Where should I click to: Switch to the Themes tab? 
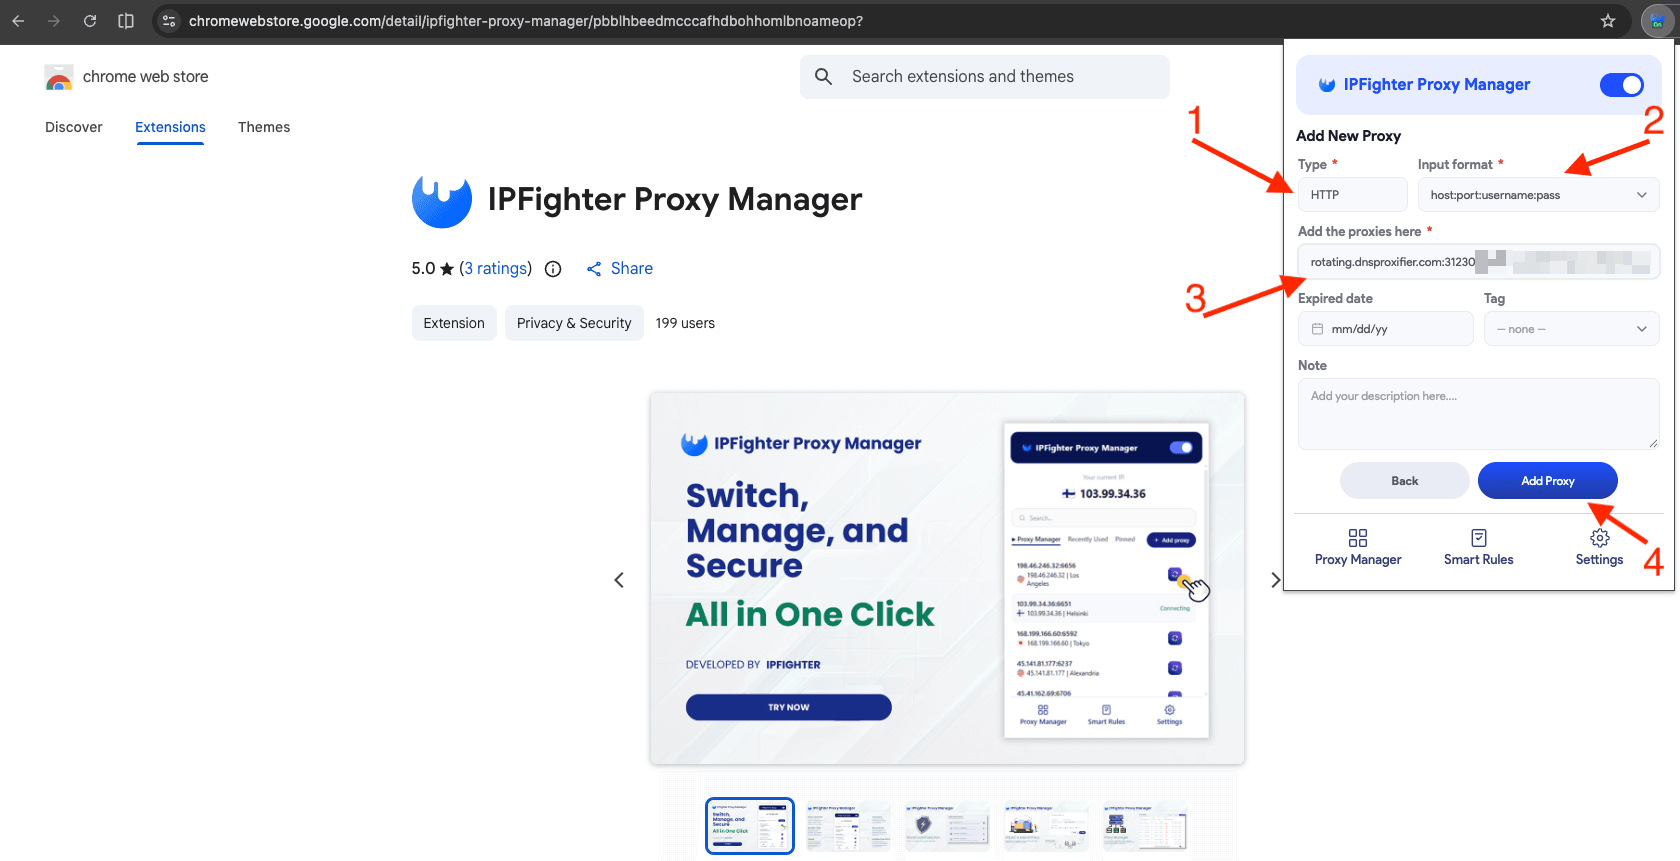click(264, 127)
